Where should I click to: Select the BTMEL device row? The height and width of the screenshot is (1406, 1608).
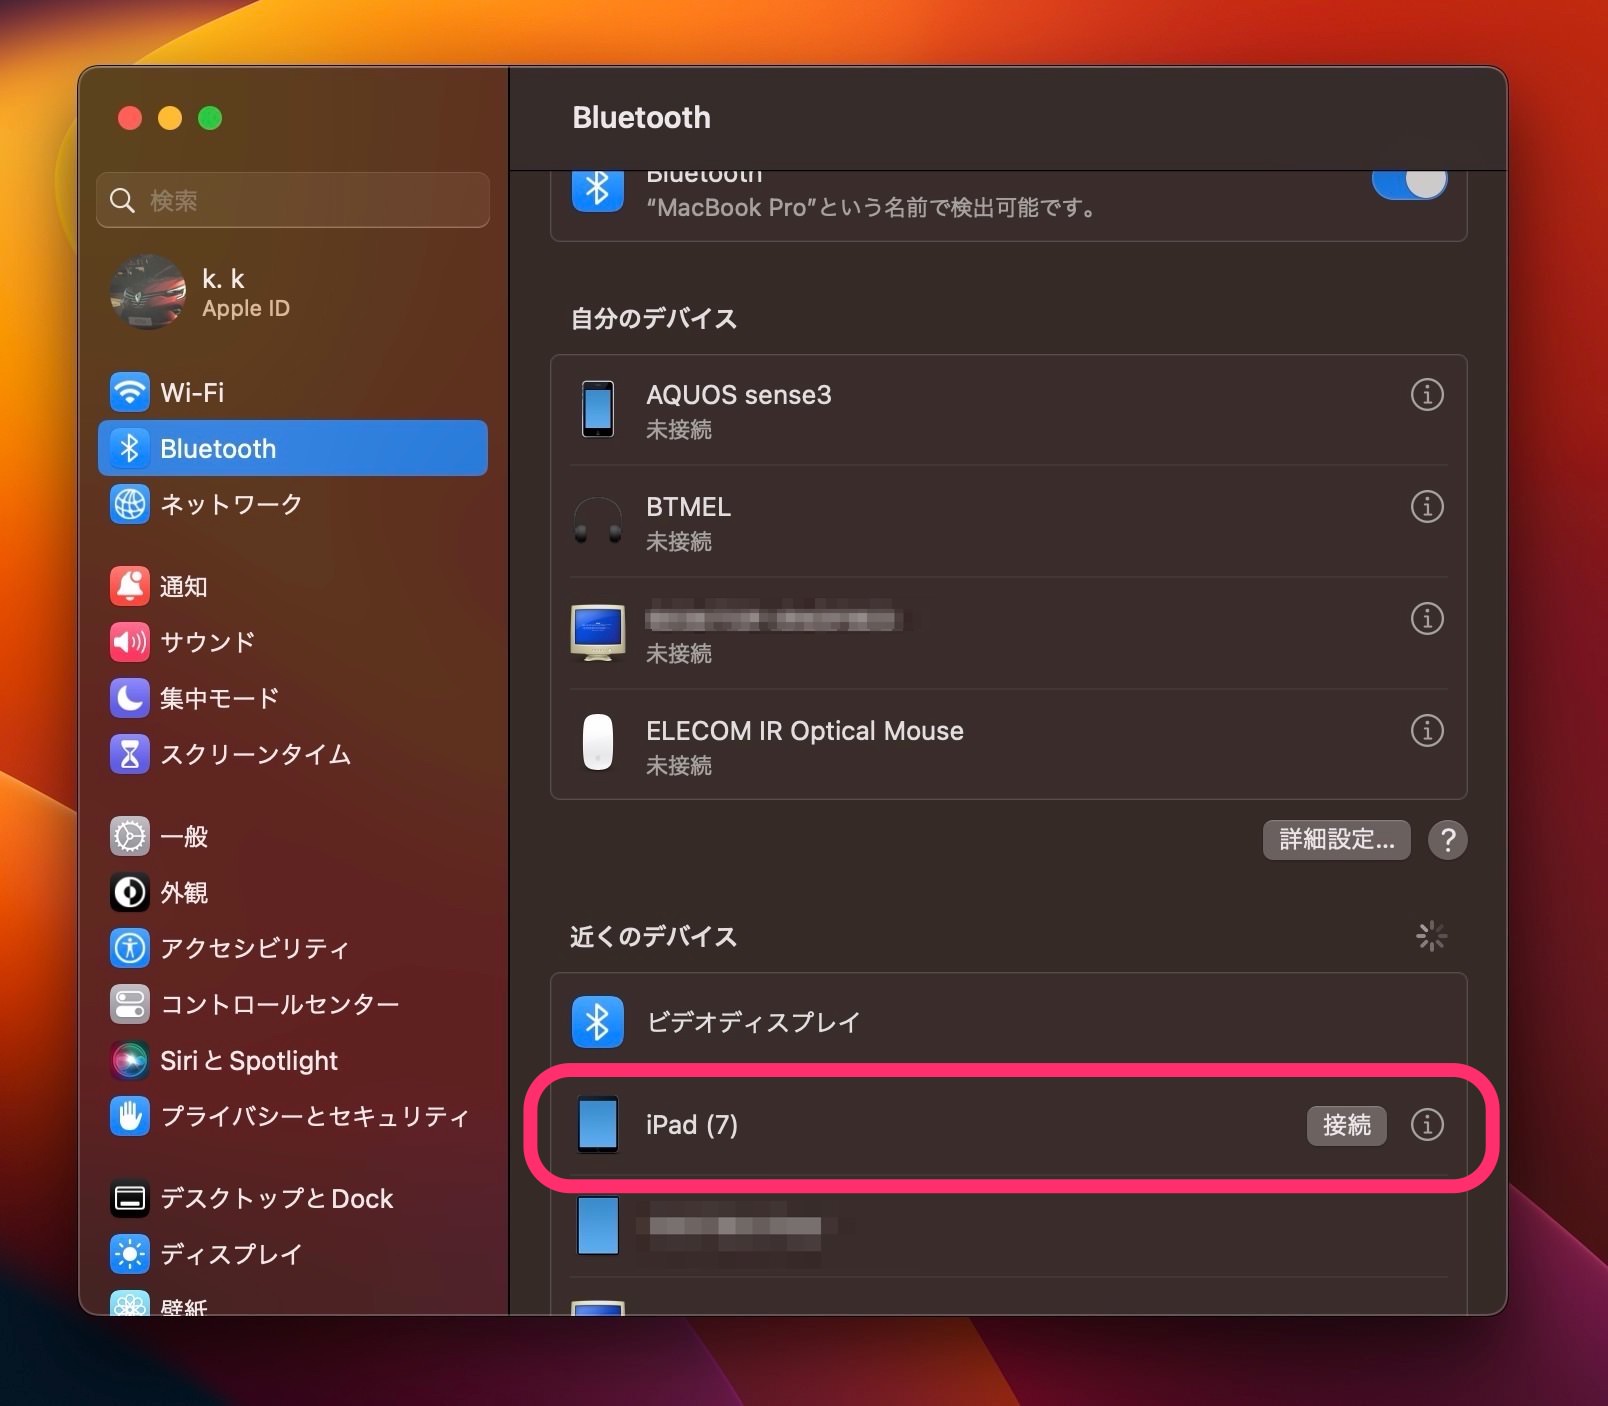[1008, 522]
